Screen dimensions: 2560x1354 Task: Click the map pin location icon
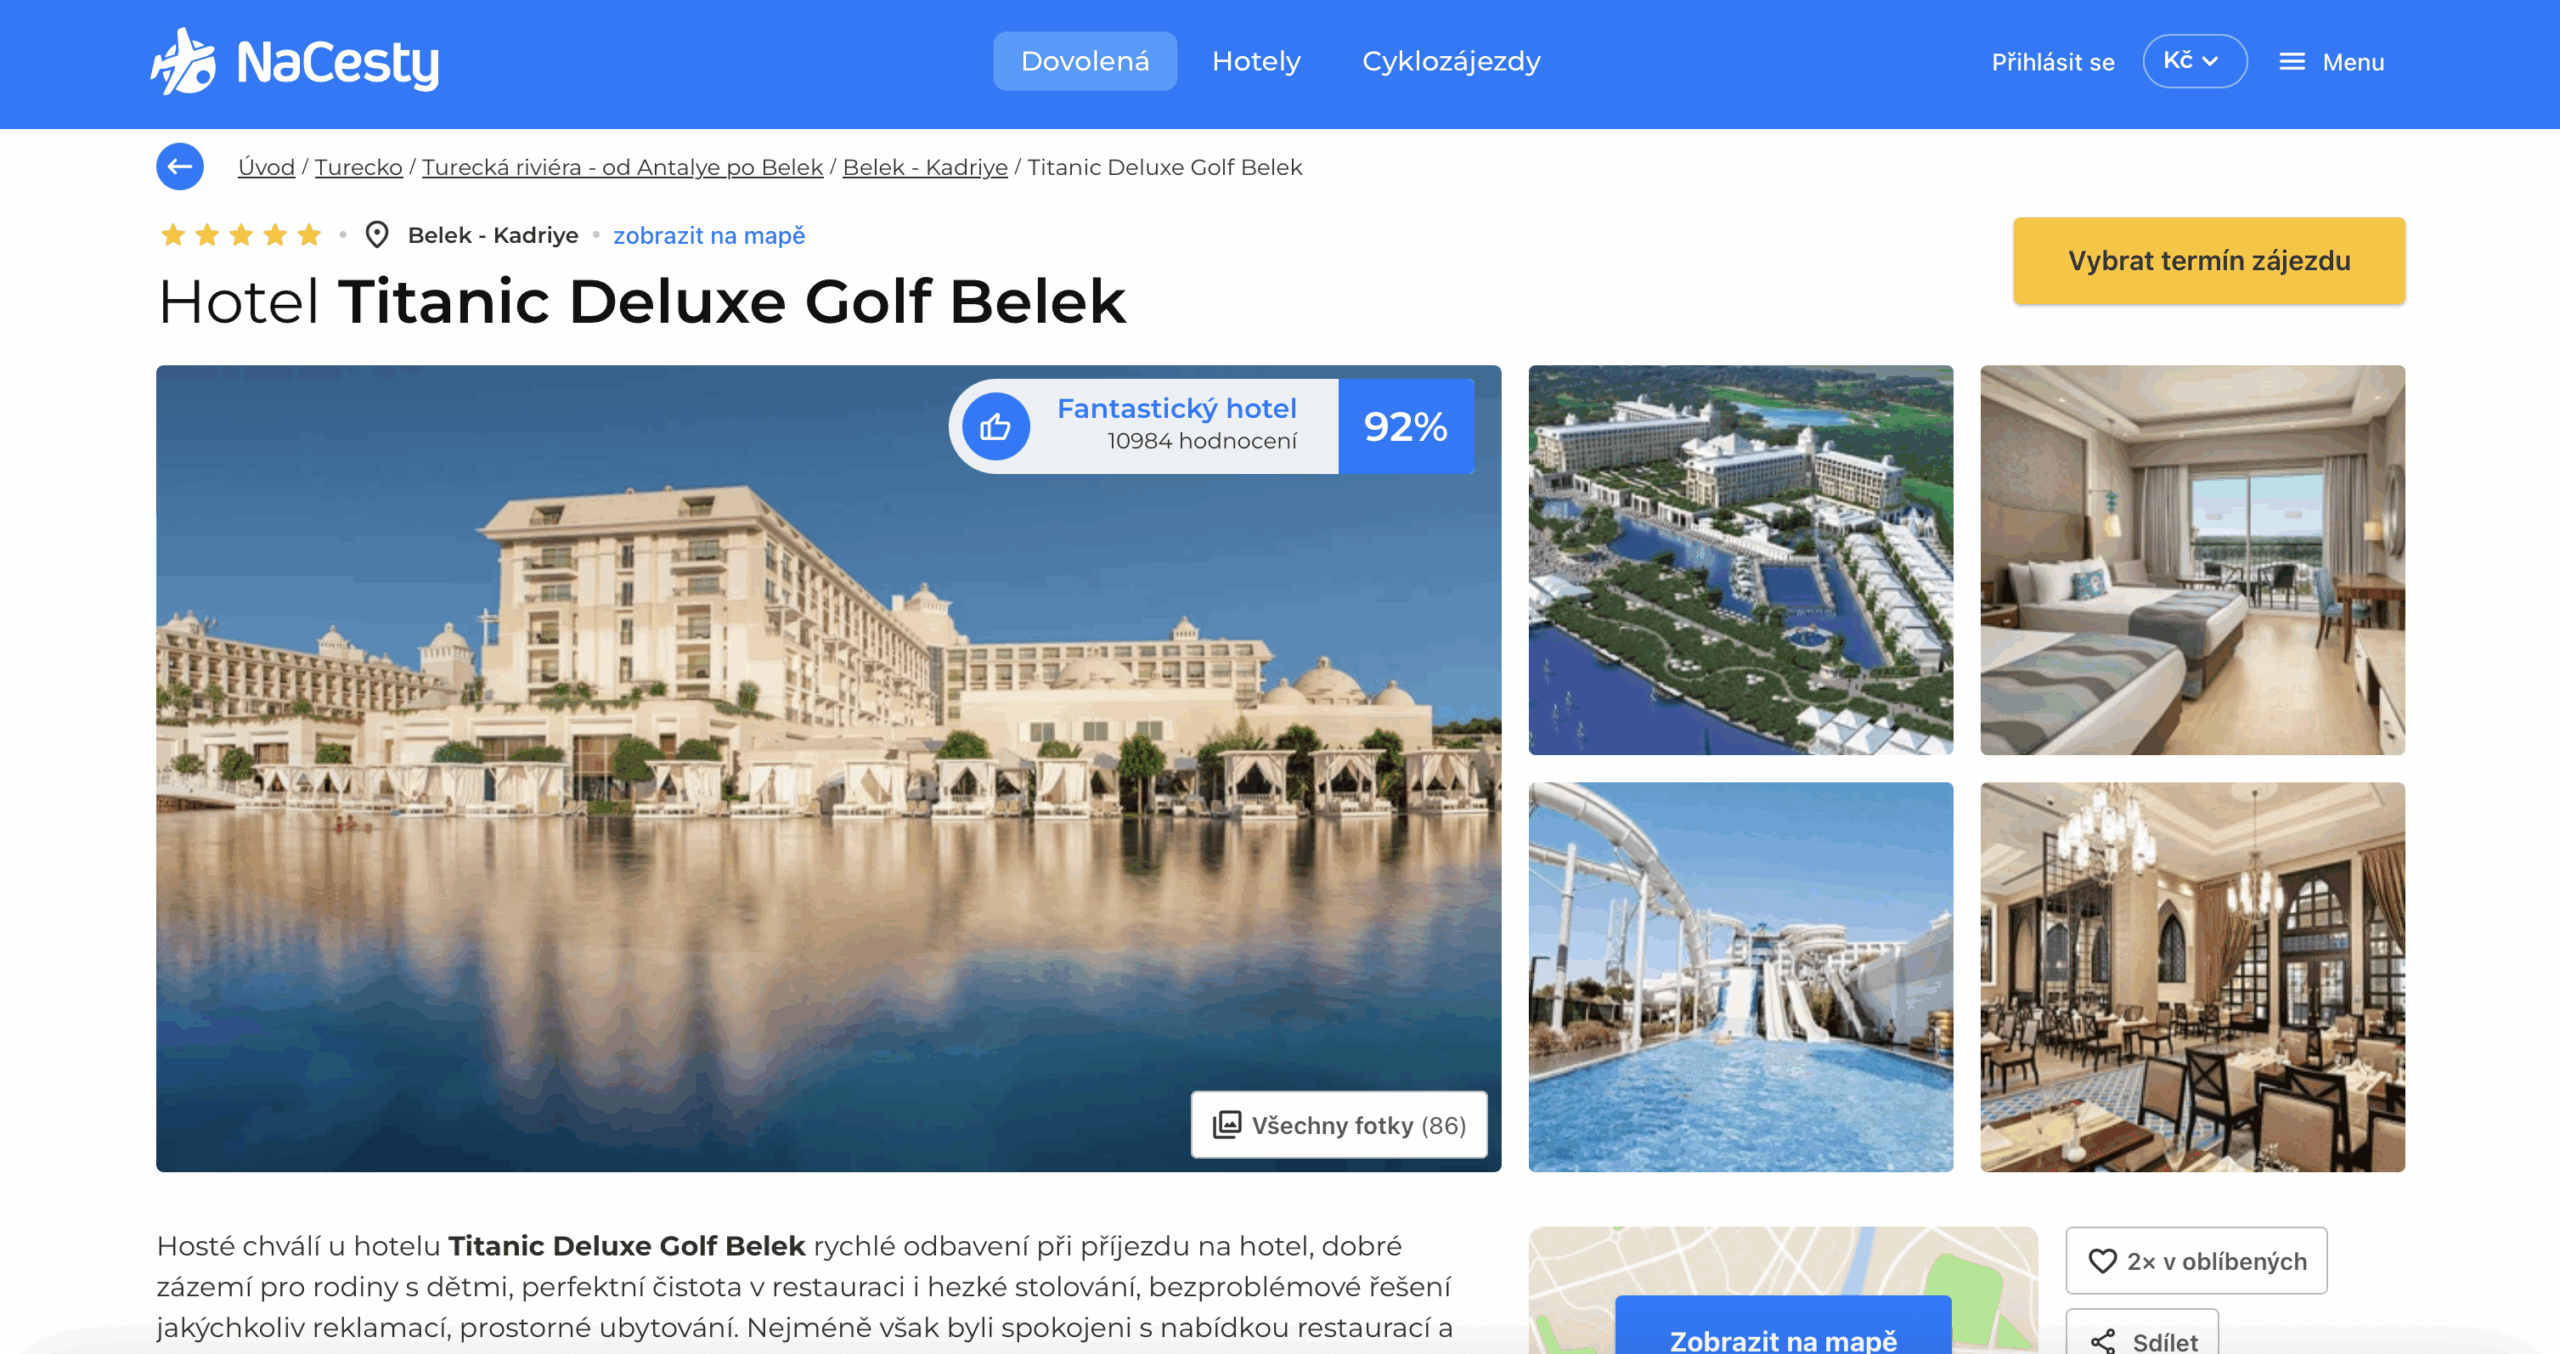pyautogui.click(x=377, y=235)
